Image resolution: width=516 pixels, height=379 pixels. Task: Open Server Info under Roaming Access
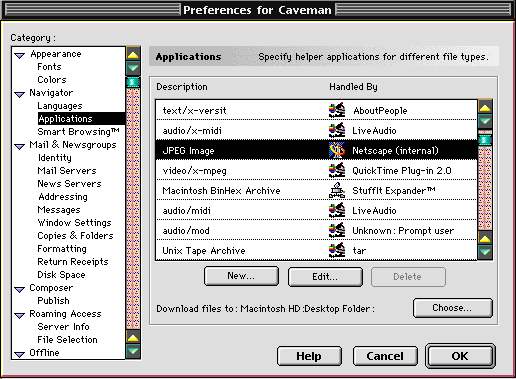tap(63, 327)
